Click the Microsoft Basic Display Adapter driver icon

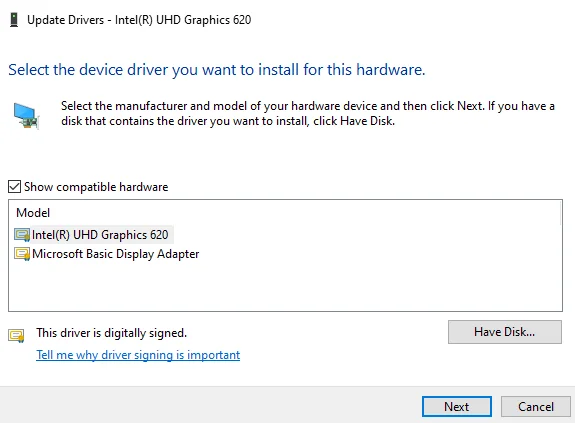22,254
